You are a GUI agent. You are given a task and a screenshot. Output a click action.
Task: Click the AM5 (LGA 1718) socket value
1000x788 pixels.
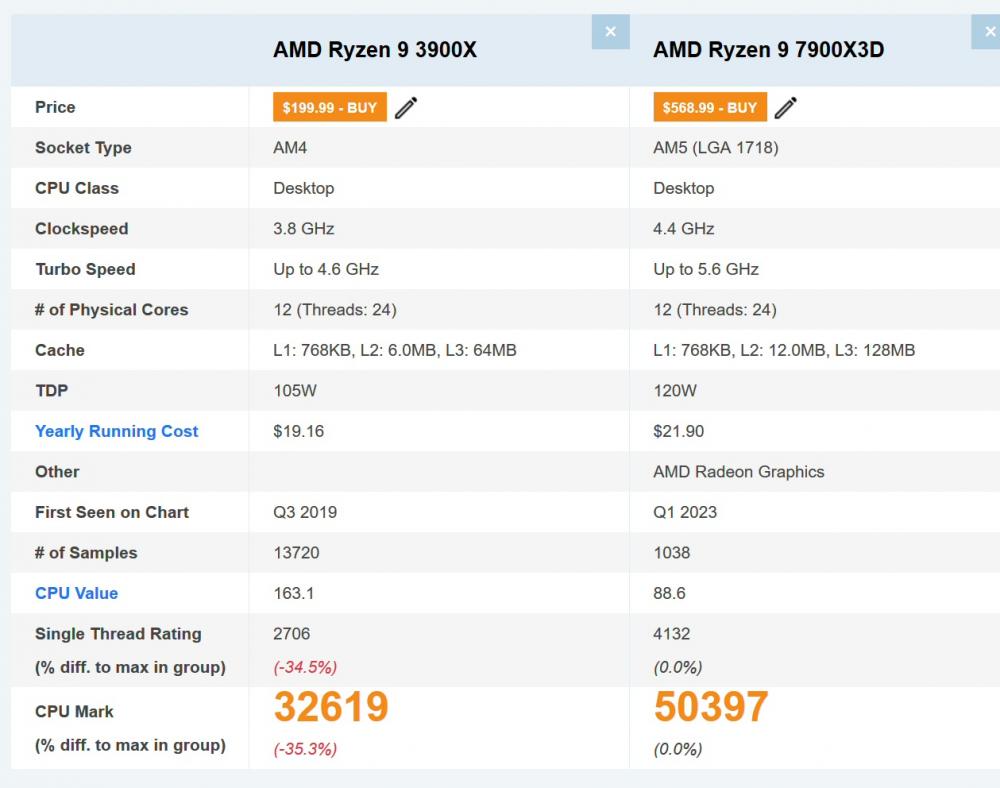tap(716, 147)
